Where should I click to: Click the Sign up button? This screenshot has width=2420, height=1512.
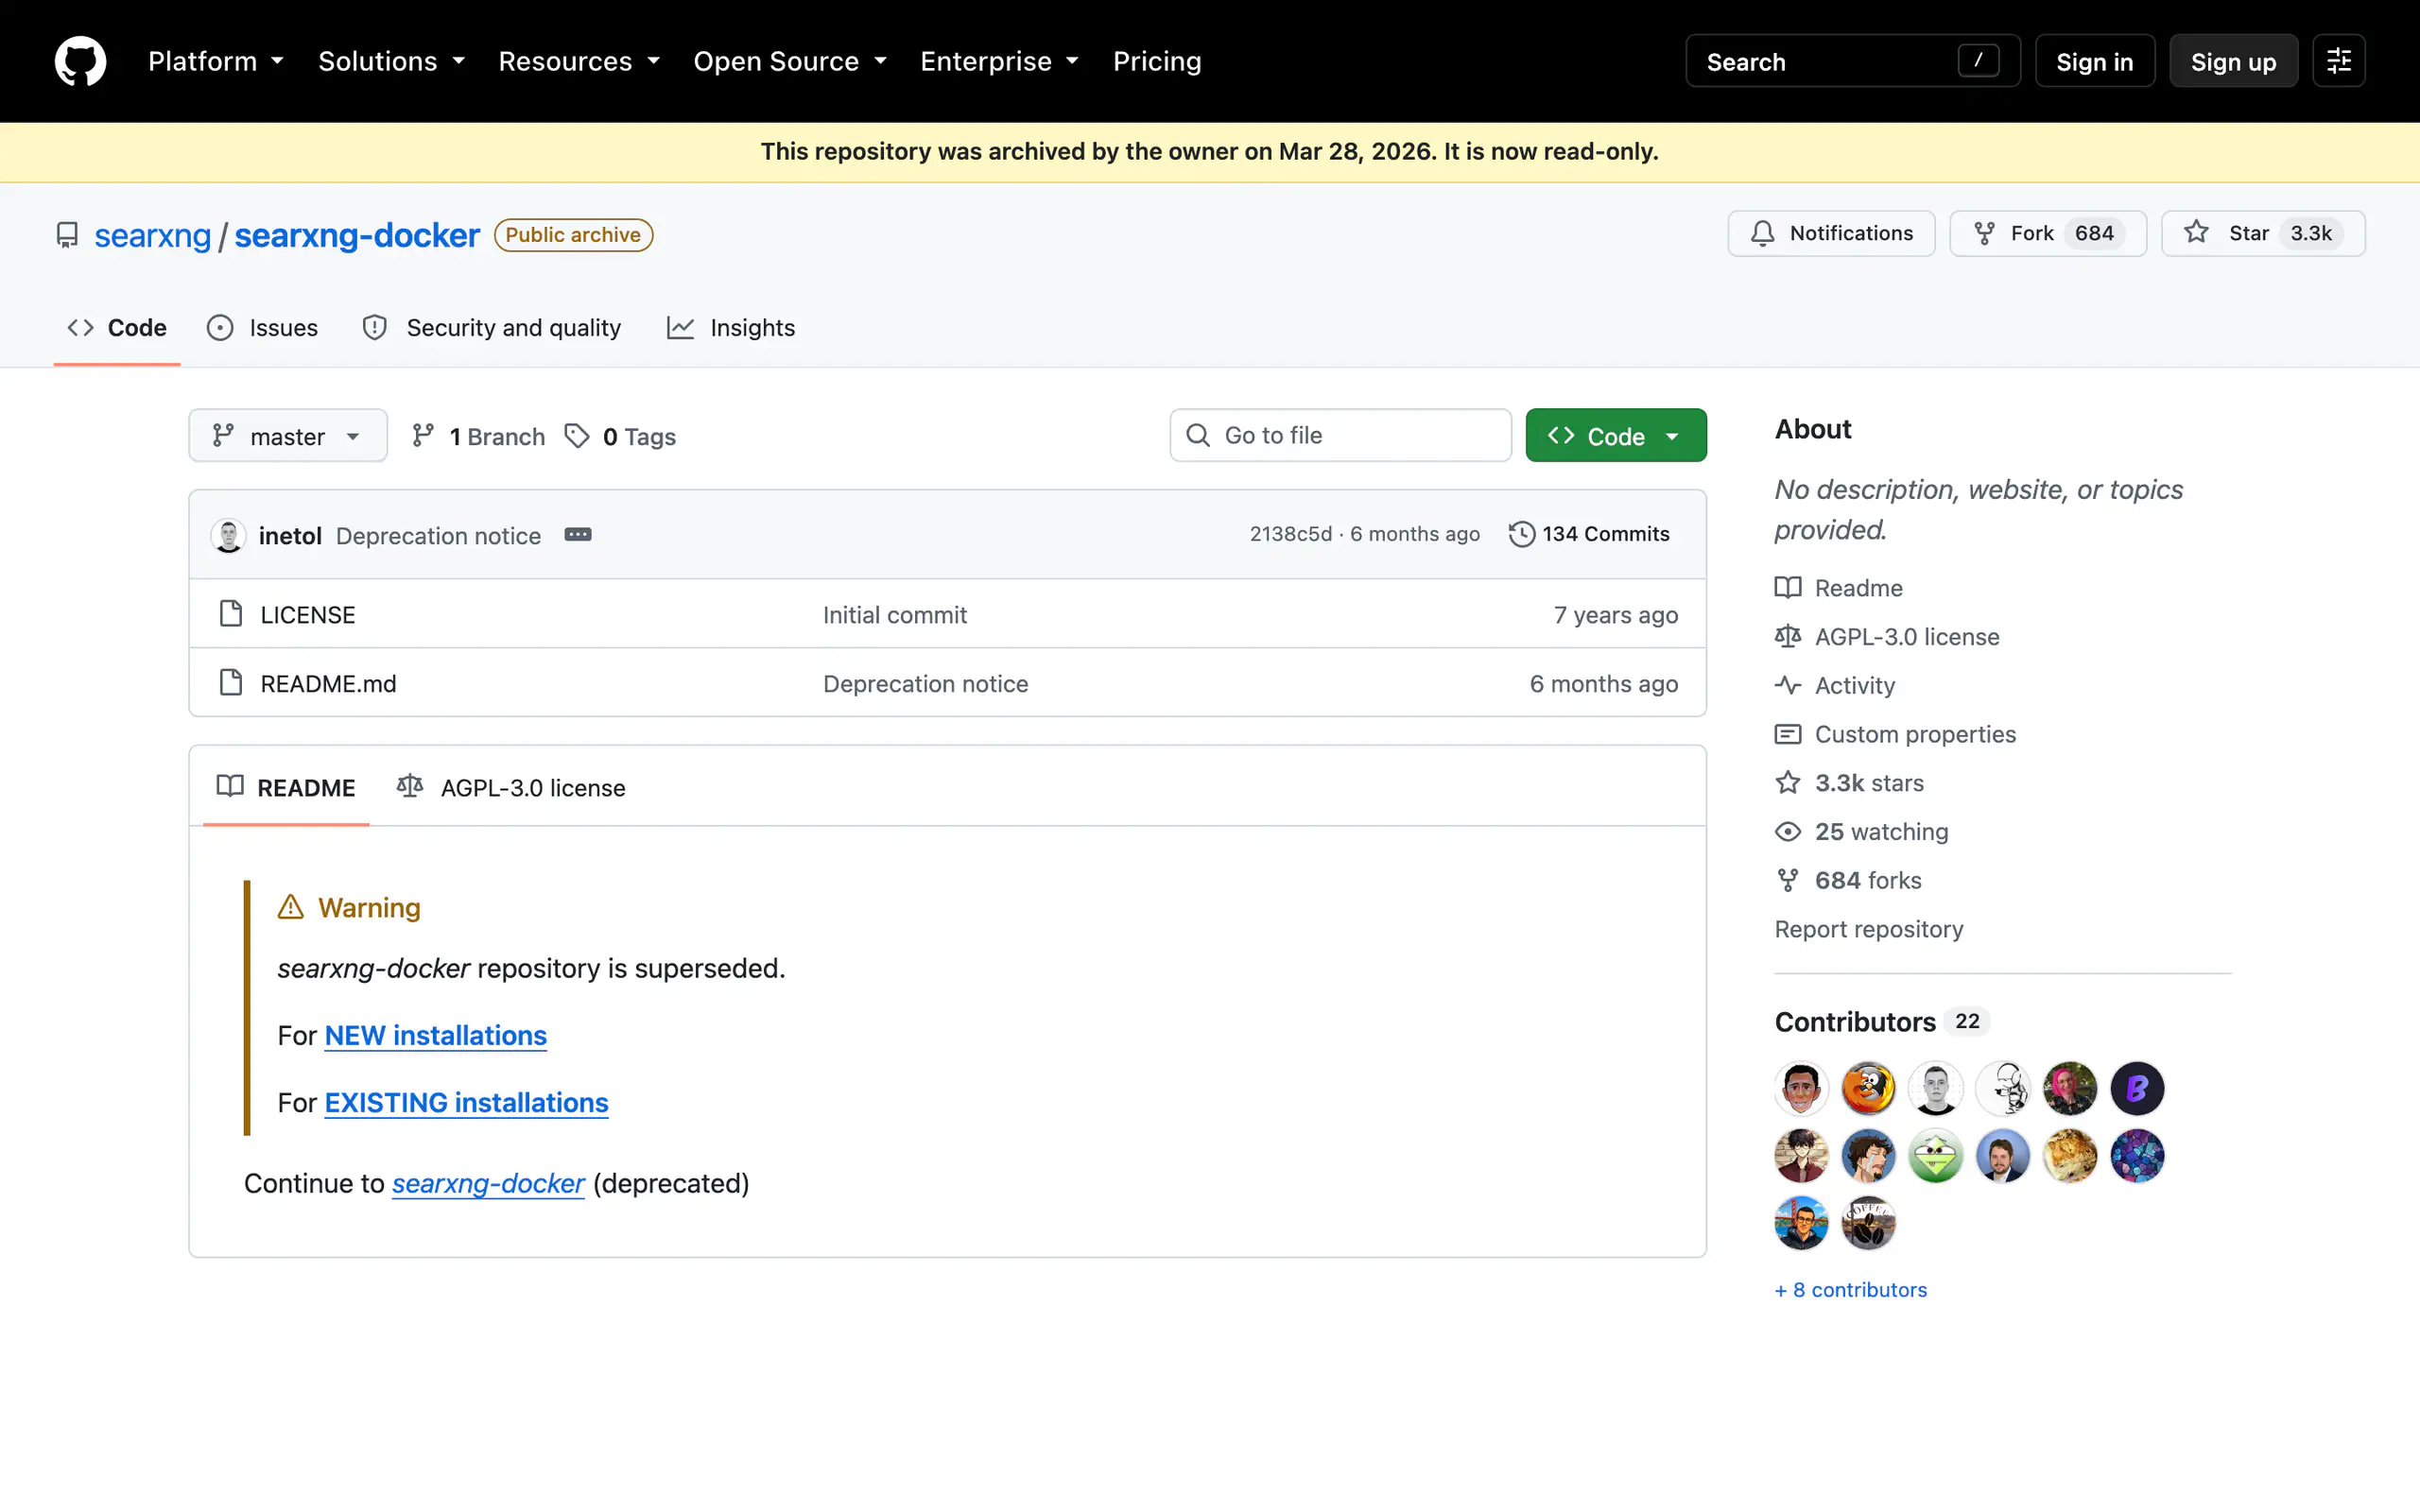[x=2233, y=61]
